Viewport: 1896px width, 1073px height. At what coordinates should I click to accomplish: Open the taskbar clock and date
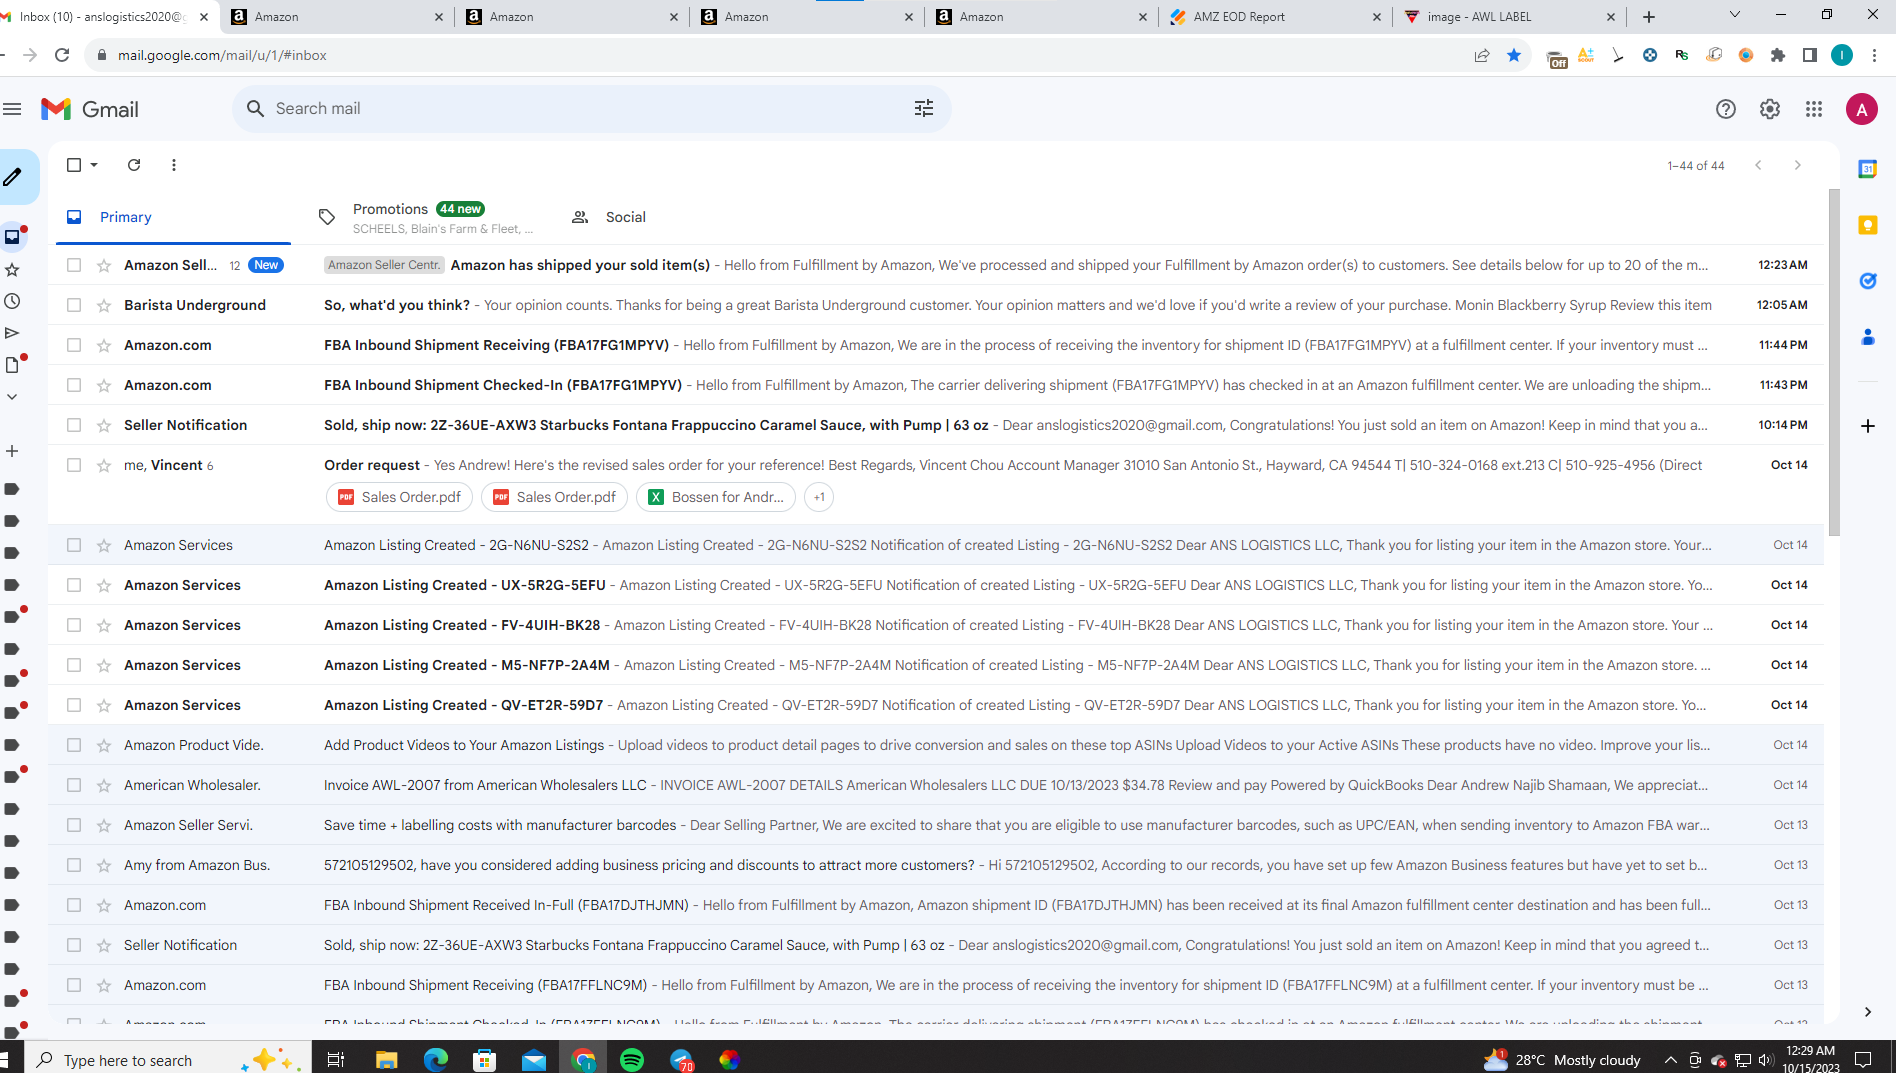pos(1811,1059)
